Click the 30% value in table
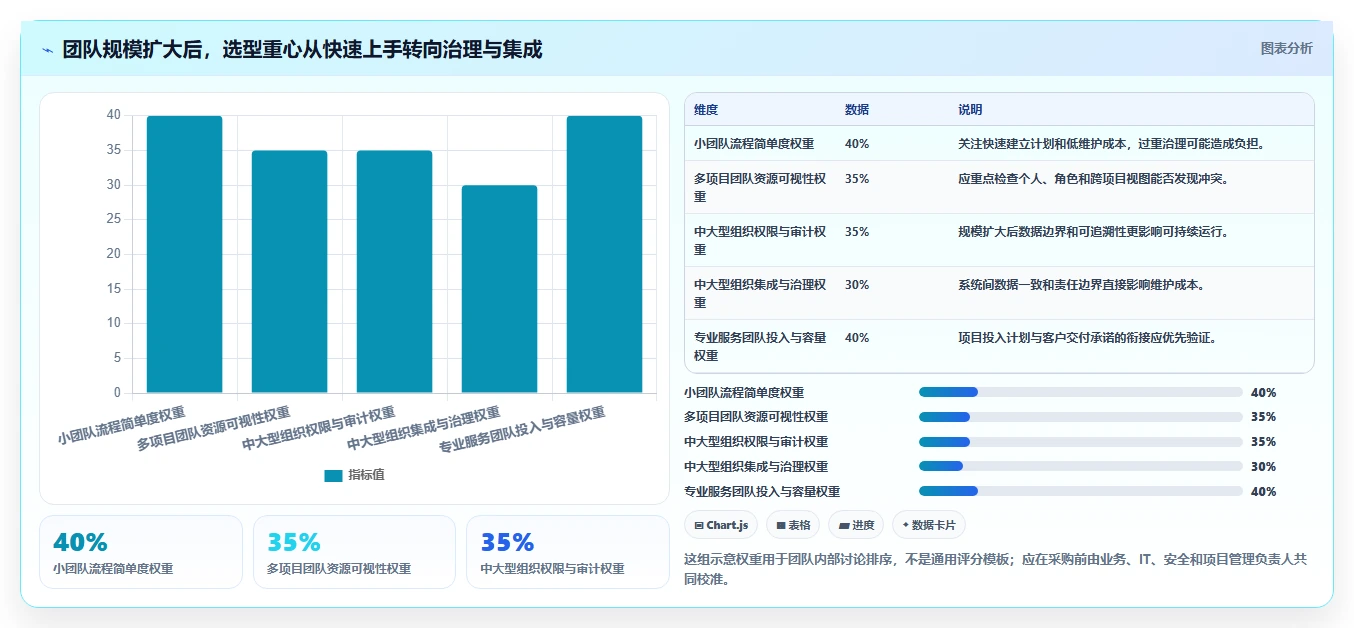This screenshot has width=1354, height=628. click(x=857, y=285)
